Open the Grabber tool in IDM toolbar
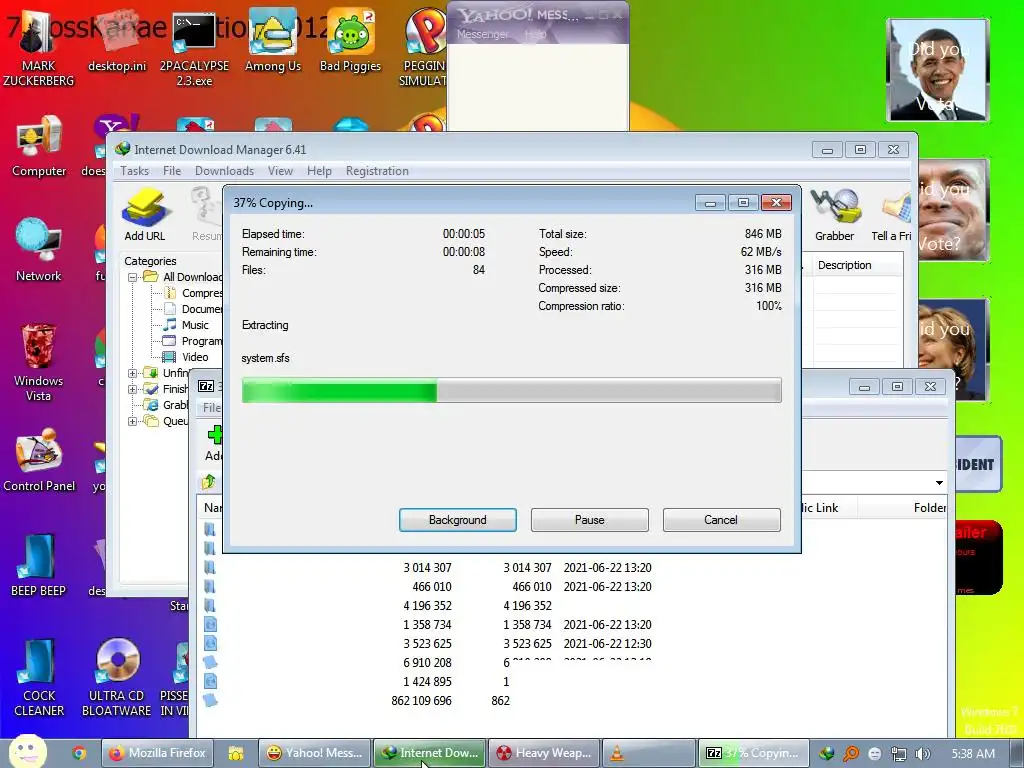The height and width of the screenshot is (768, 1024). pyautogui.click(x=834, y=215)
